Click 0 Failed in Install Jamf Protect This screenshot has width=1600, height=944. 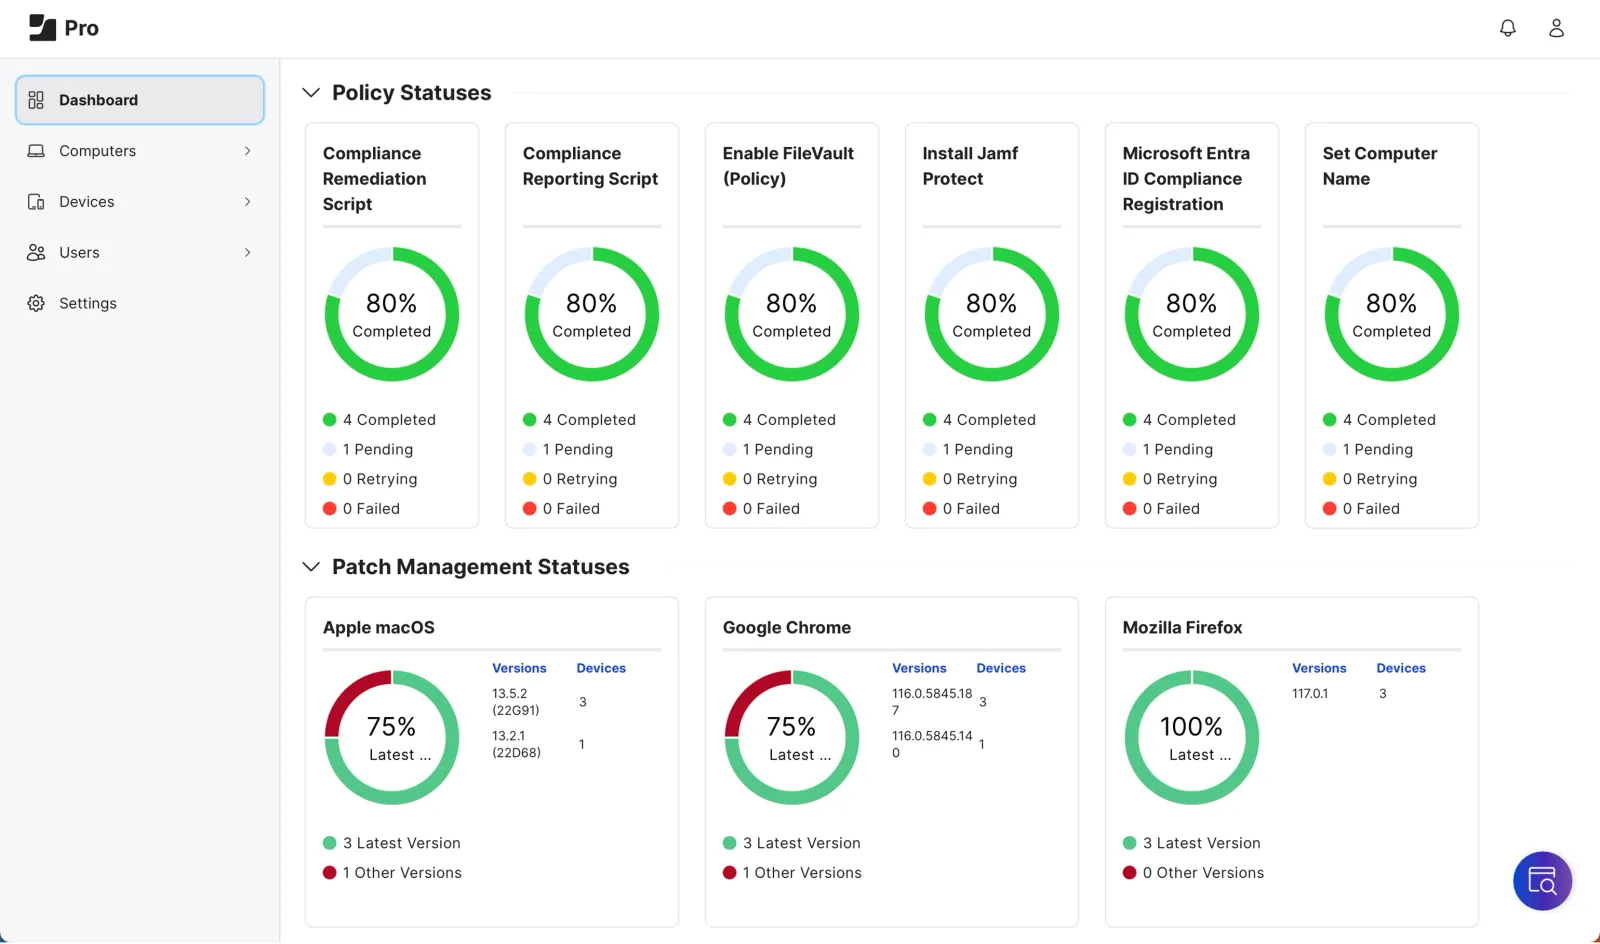tap(961, 509)
